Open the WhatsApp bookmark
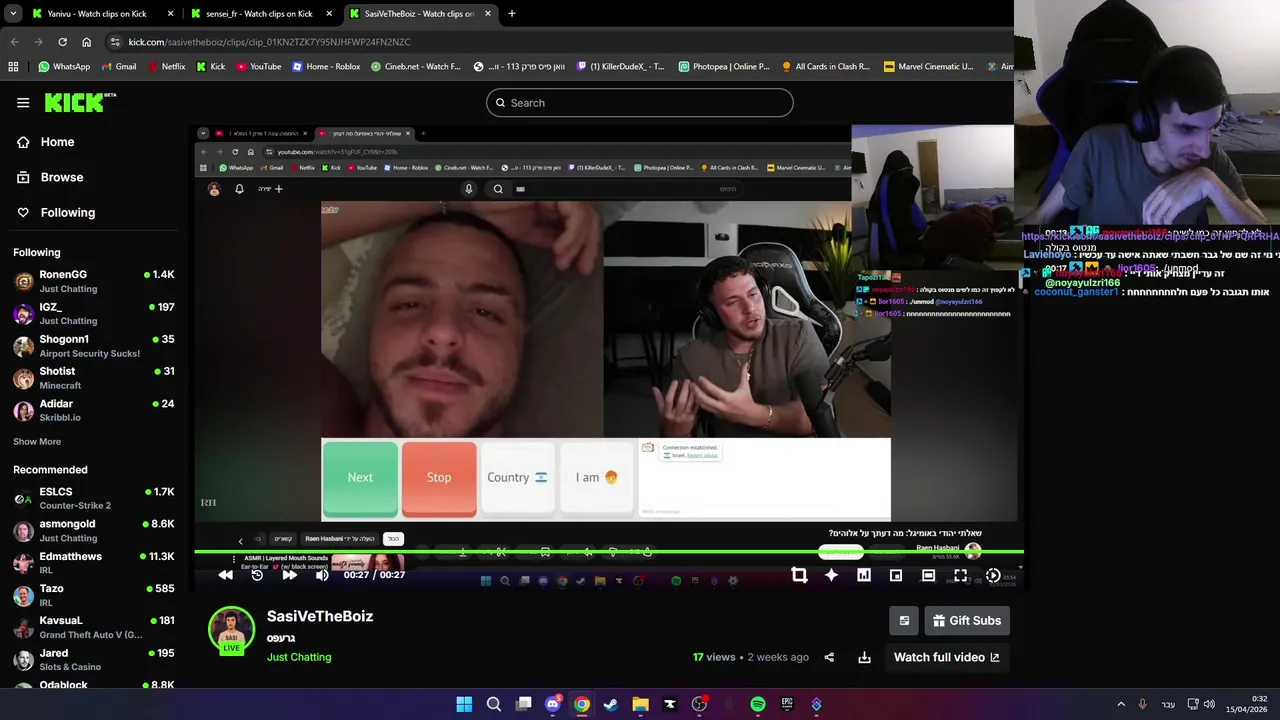 [64, 67]
